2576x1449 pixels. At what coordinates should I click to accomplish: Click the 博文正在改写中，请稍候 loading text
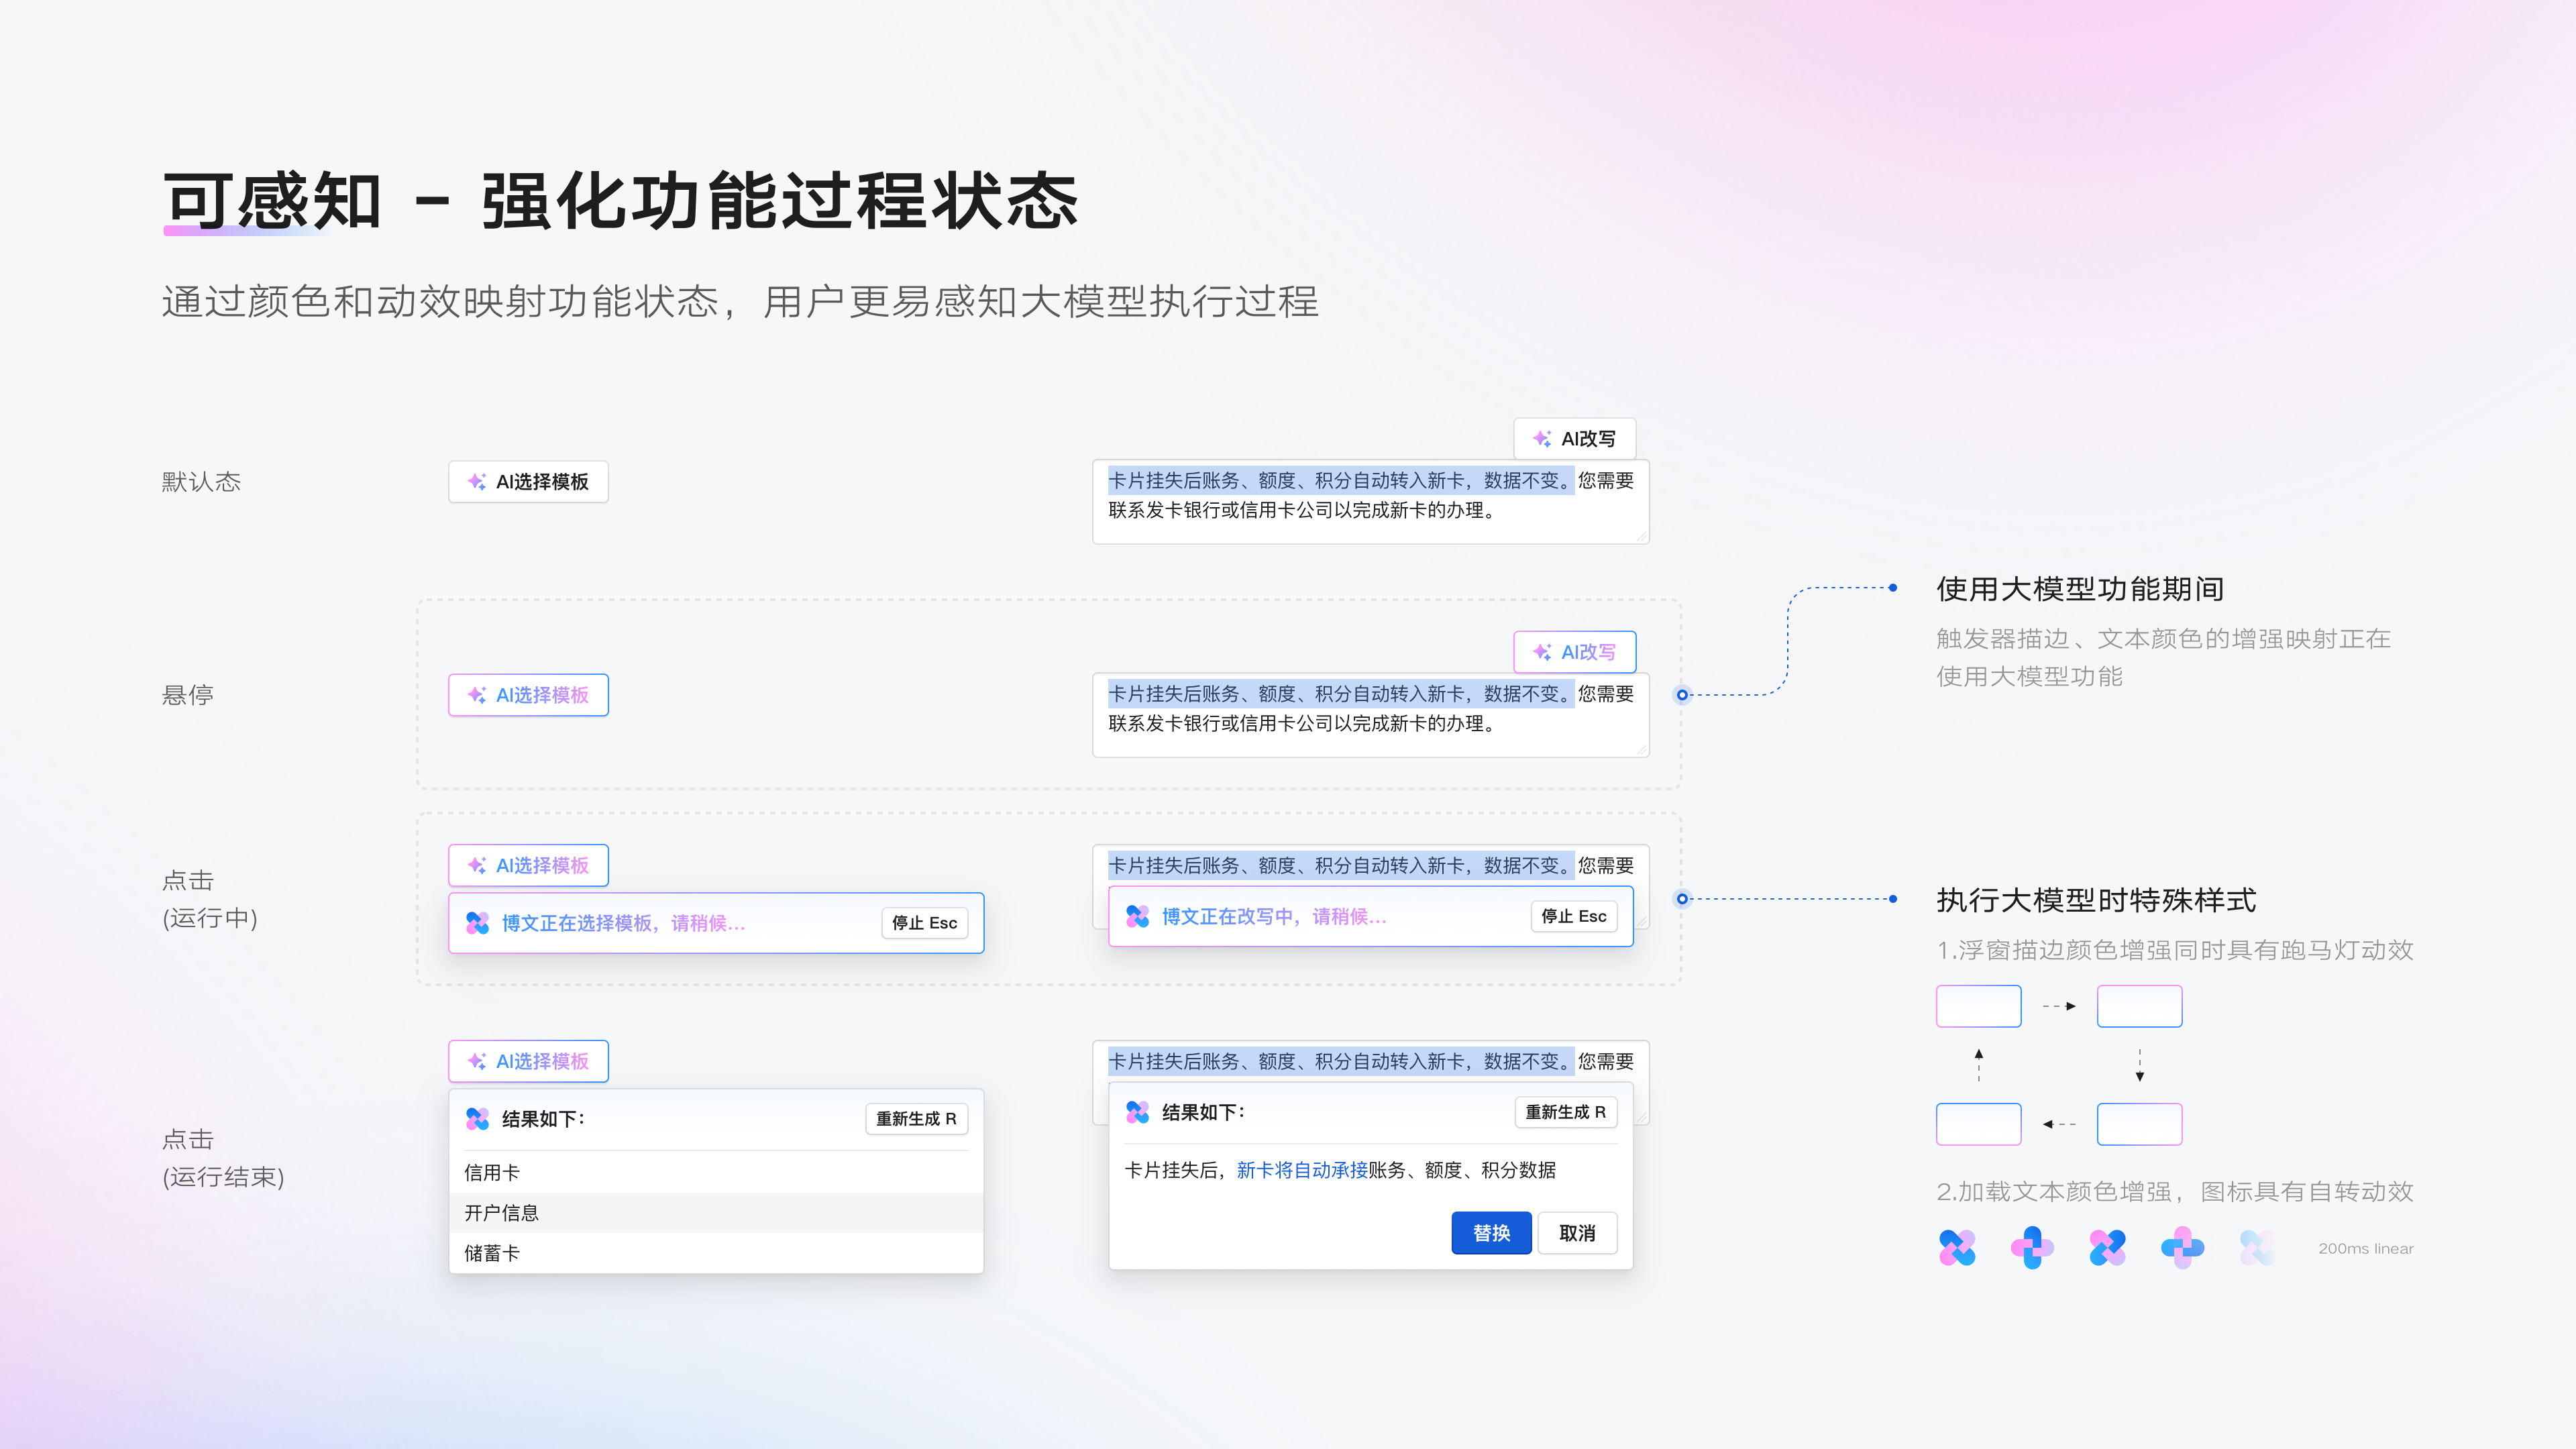[x=1274, y=916]
